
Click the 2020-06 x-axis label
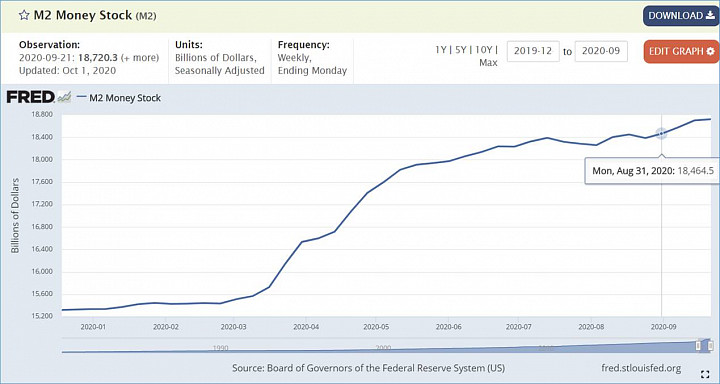(448, 328)
